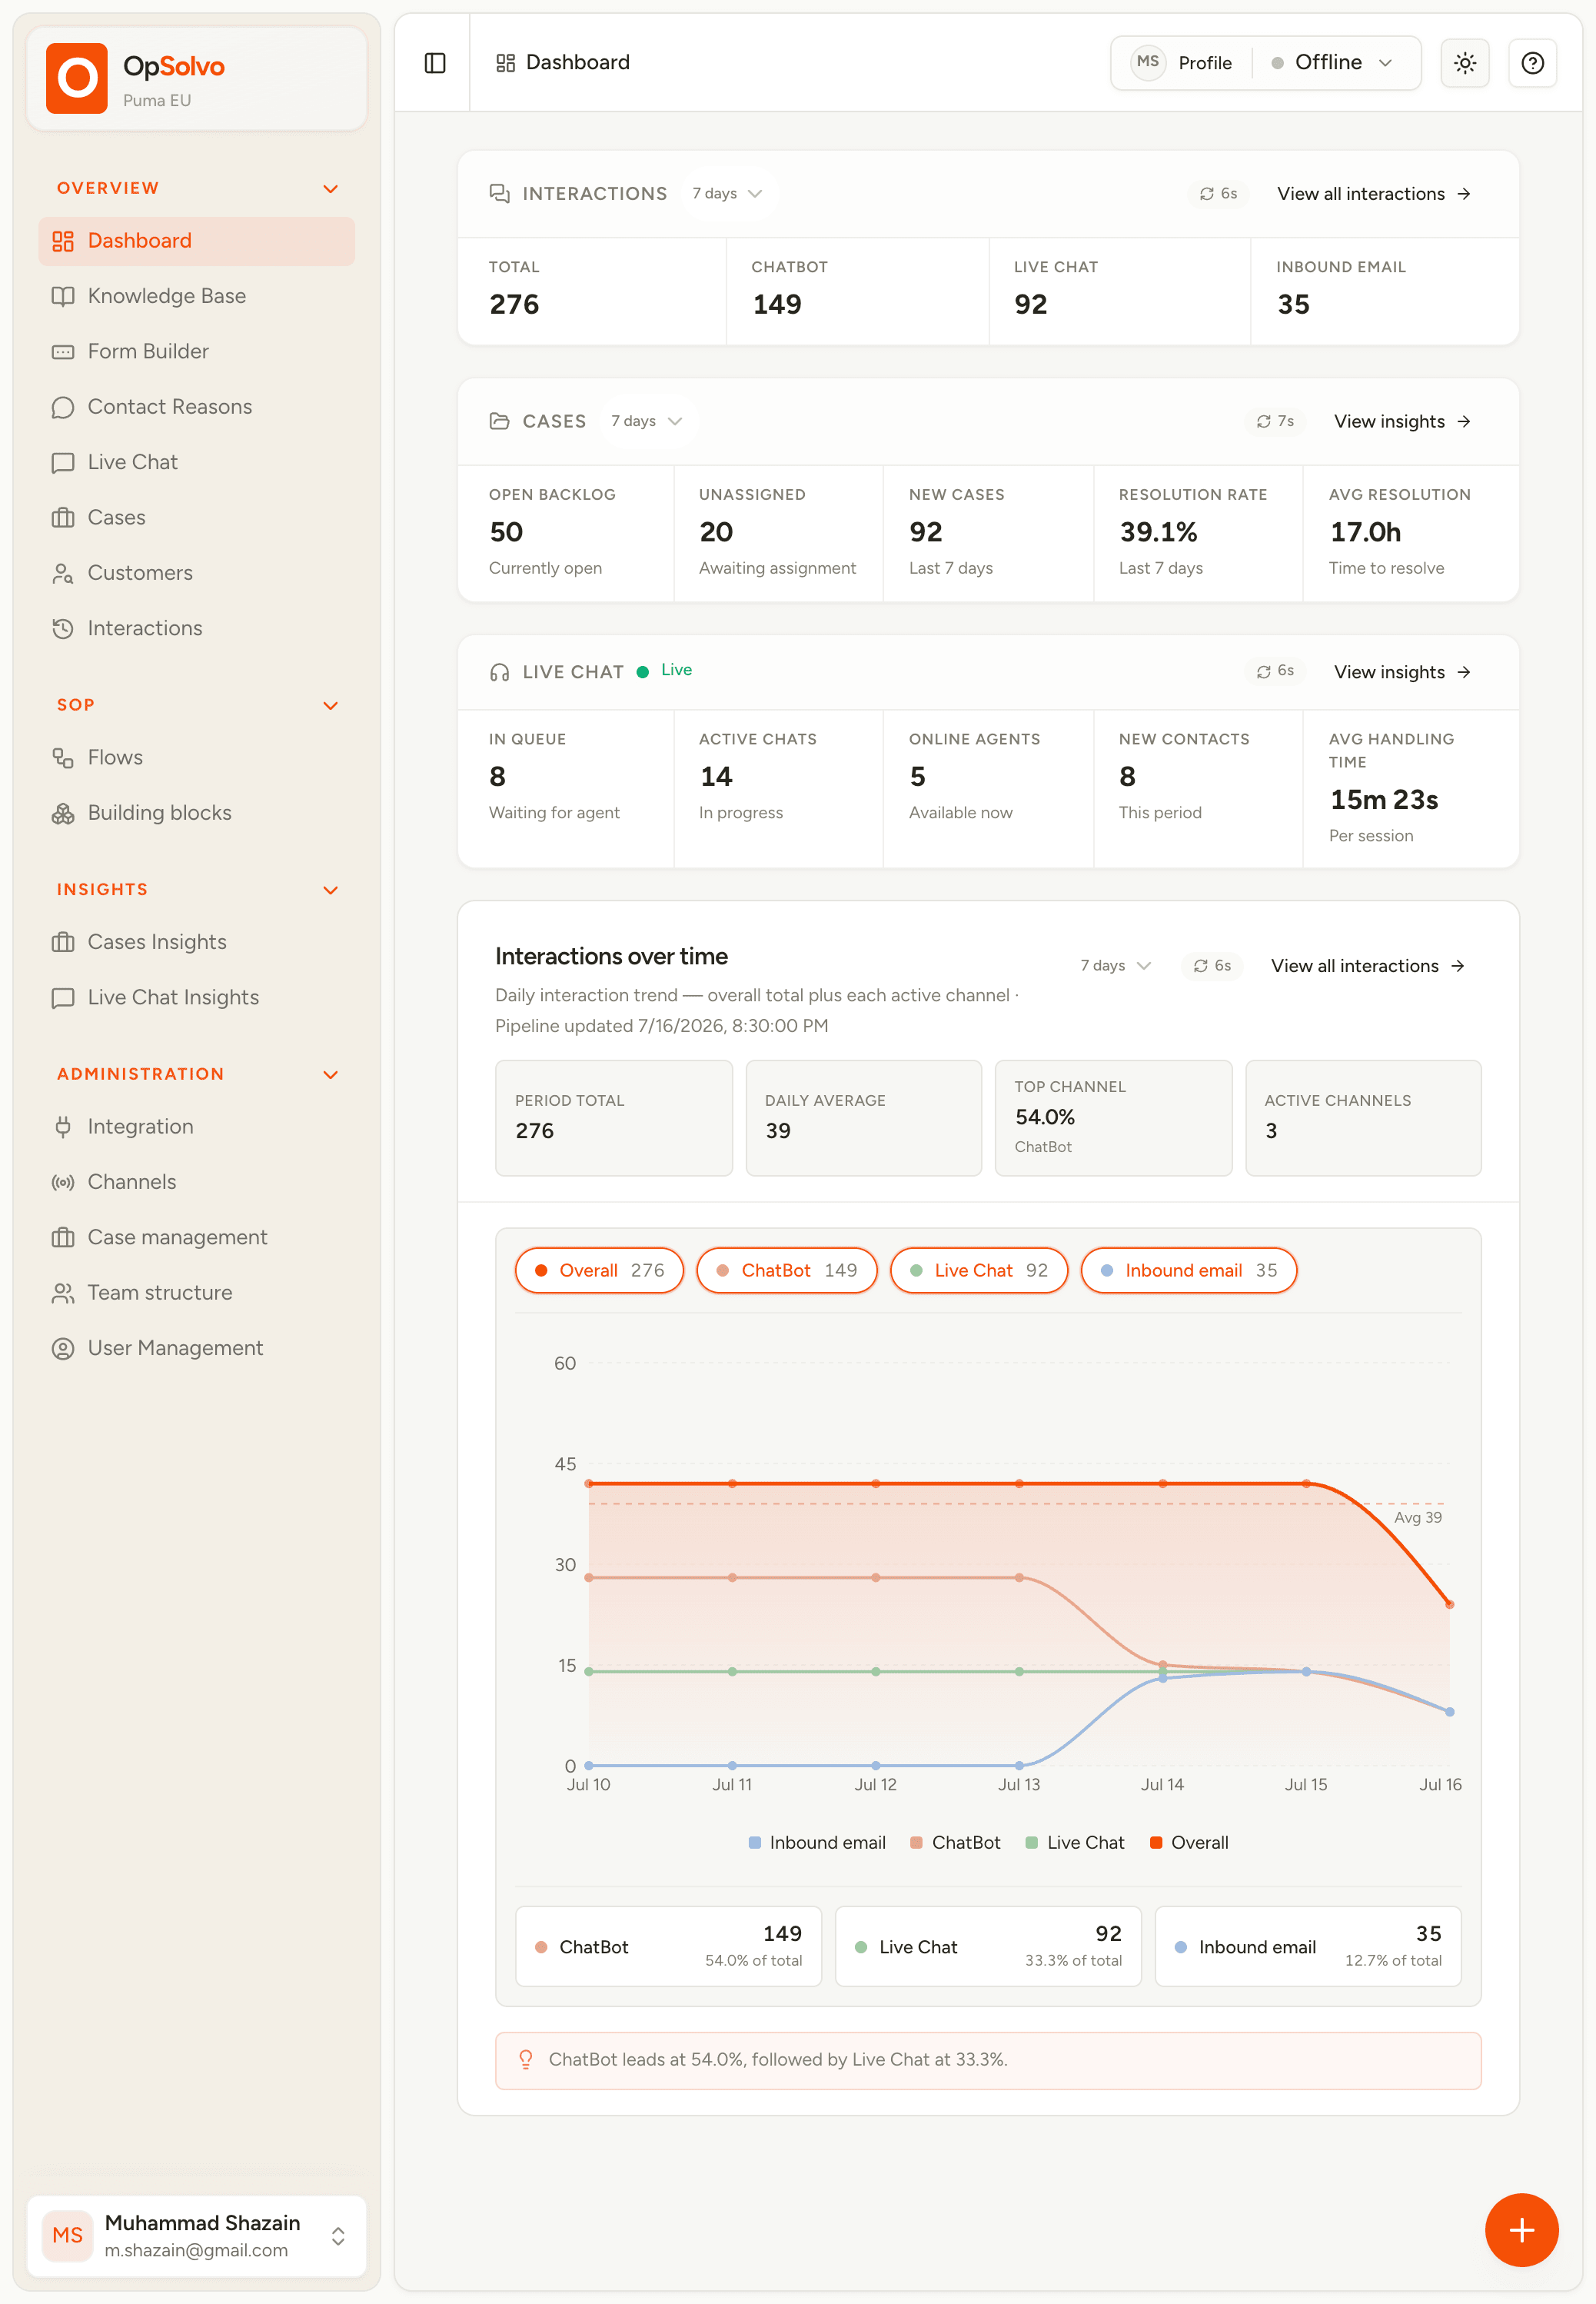This screenshot has height=2304, width=1596.
Task: Click the Knowledge Base book icon
Action: tap(63, 296)
